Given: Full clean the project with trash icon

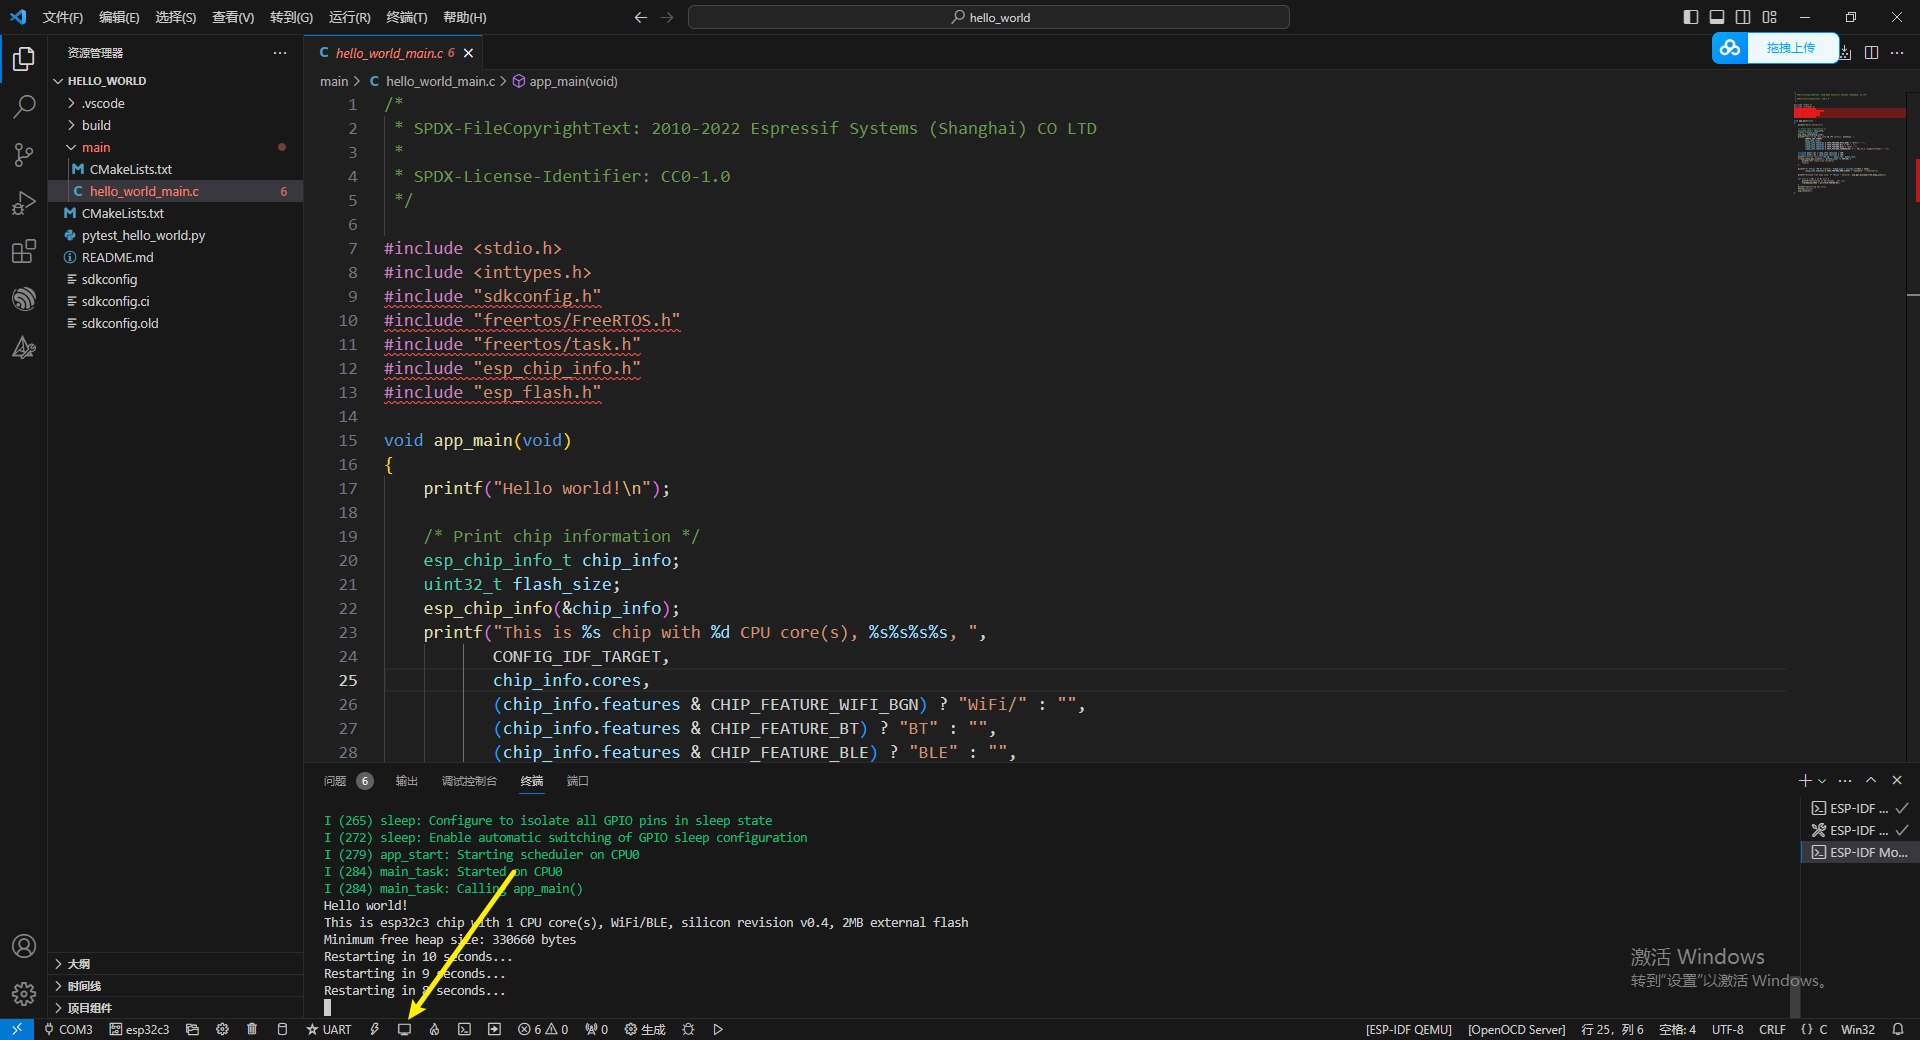Looking at the screenshot, I should click(252, 1029).
